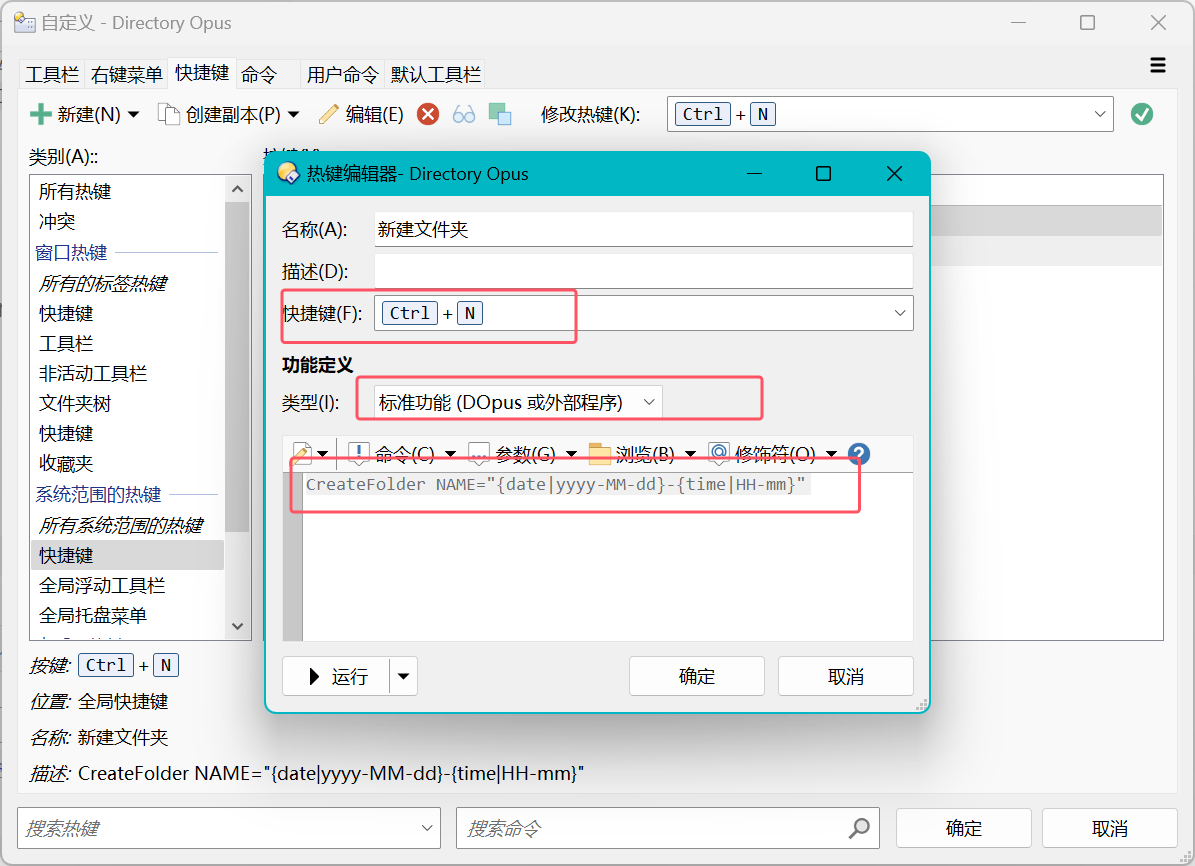Screen dimensions: 1195x866
Task: Select 收藏夹 category
Action: coord(66,463)
